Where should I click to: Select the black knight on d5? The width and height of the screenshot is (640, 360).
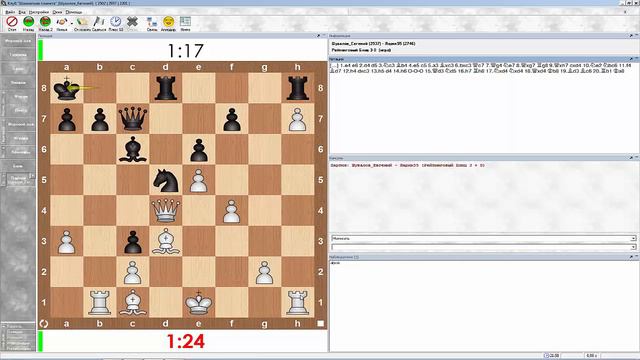[x=165, y=180]
